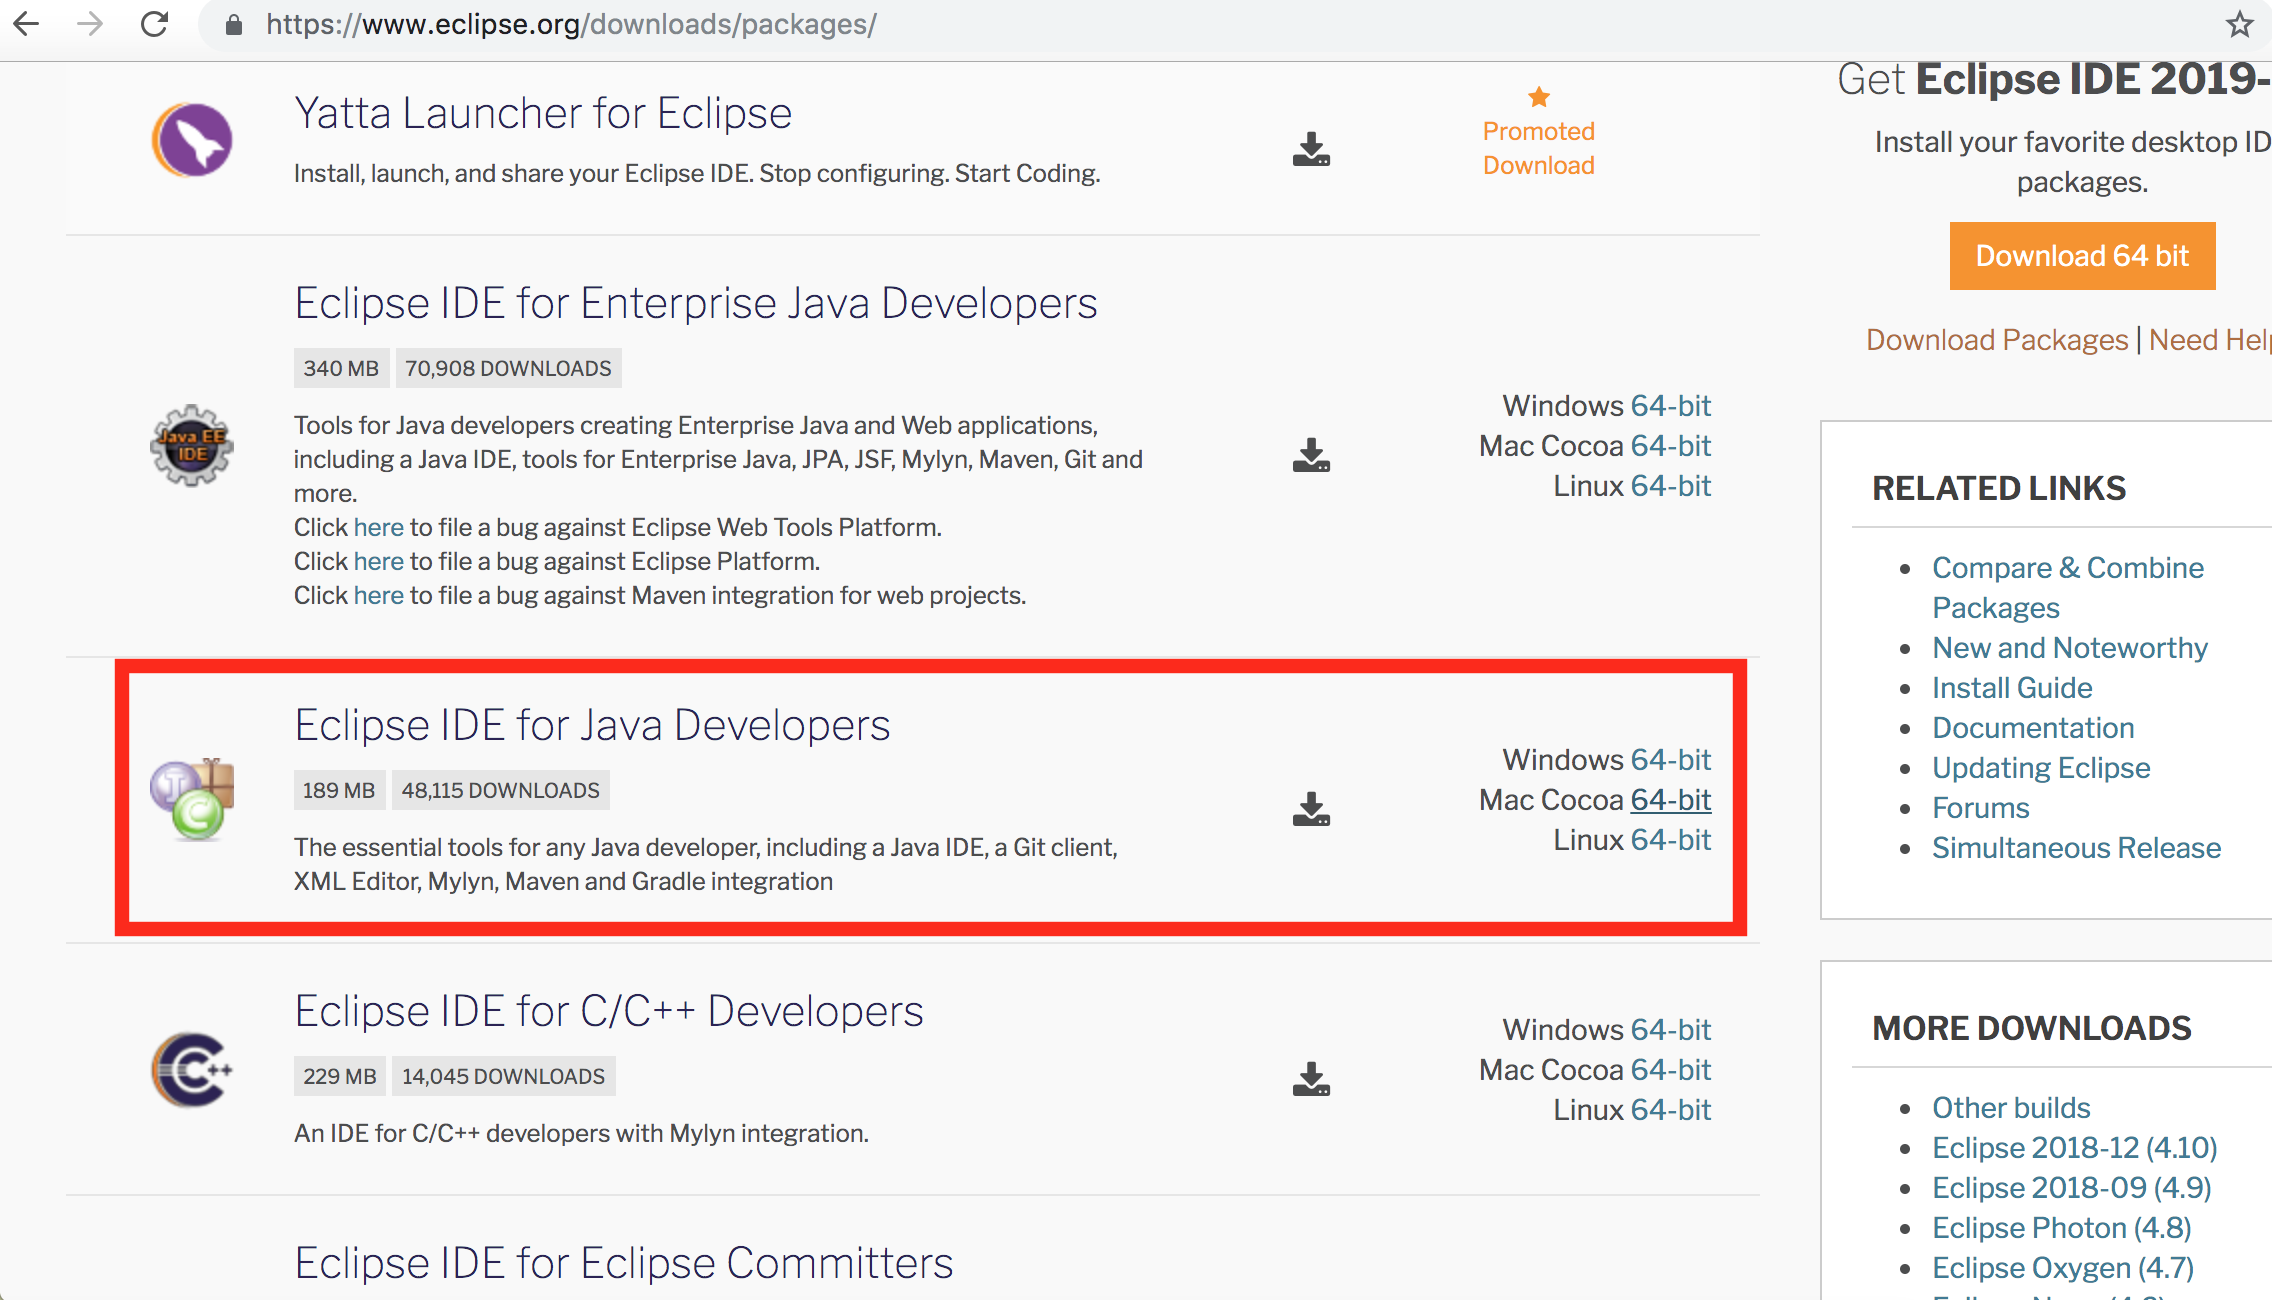Click the C/C++ package logo
The width and height of the screenshot is (2272, 1300).
(192, 1069)
